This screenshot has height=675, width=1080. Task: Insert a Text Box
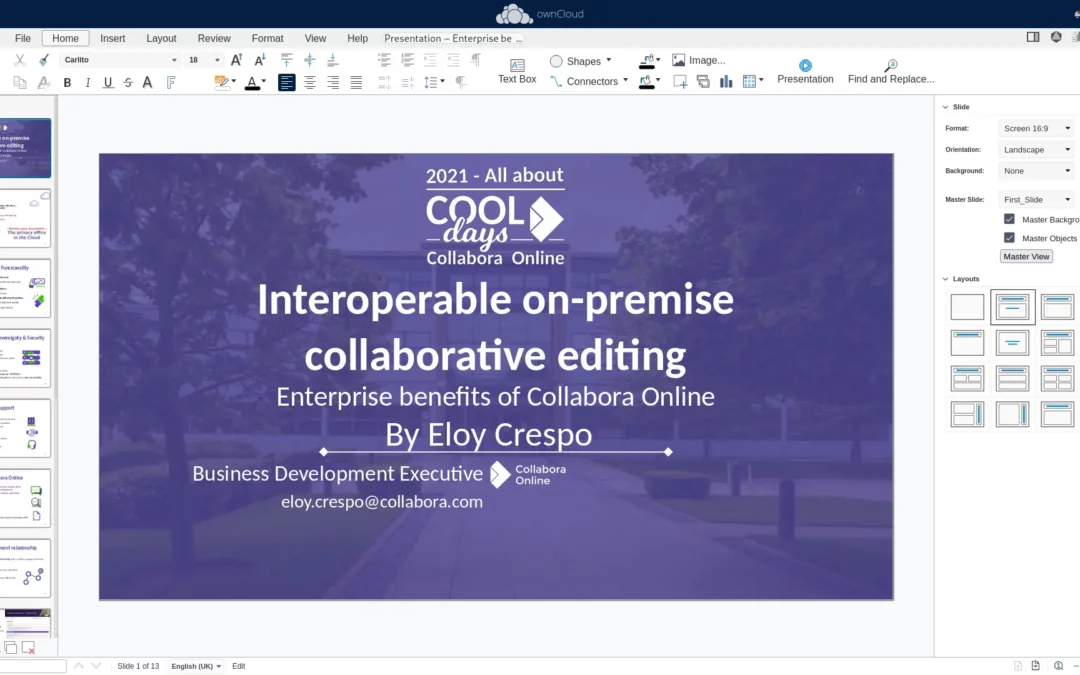(517, 71)
